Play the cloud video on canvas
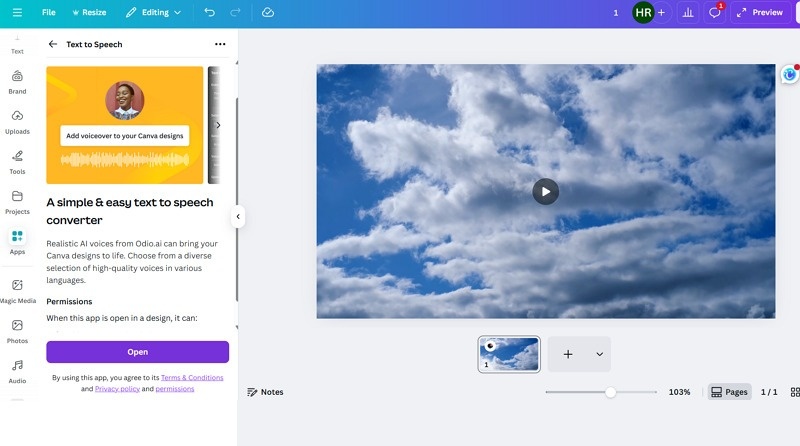Viewport: 800px width, 446px height. click(545, 191)
